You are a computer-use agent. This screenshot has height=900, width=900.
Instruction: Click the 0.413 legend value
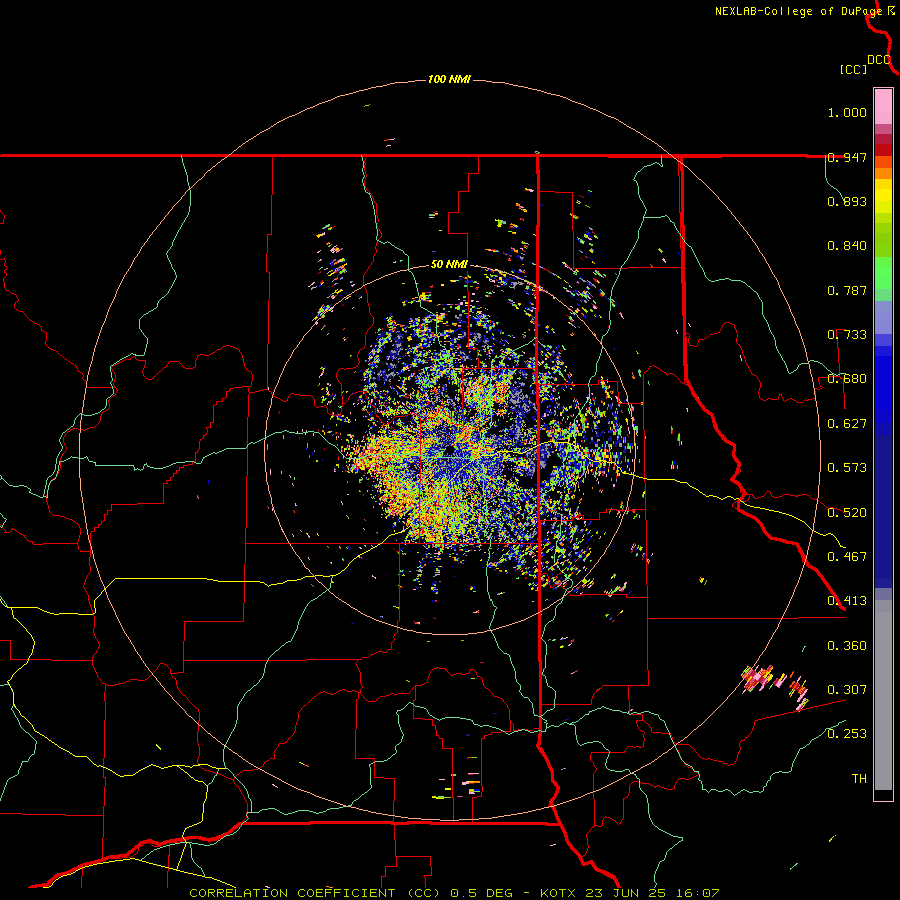[847, 601]
